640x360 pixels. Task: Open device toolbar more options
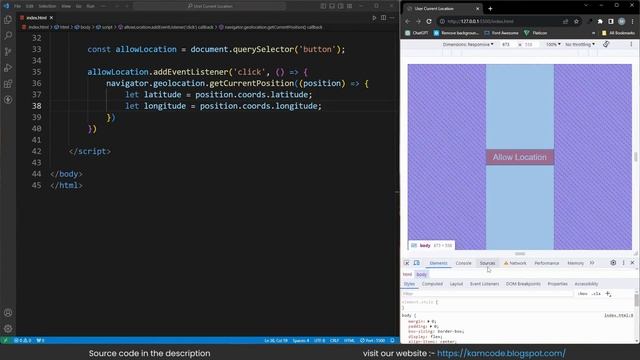[x=631, y=44]
